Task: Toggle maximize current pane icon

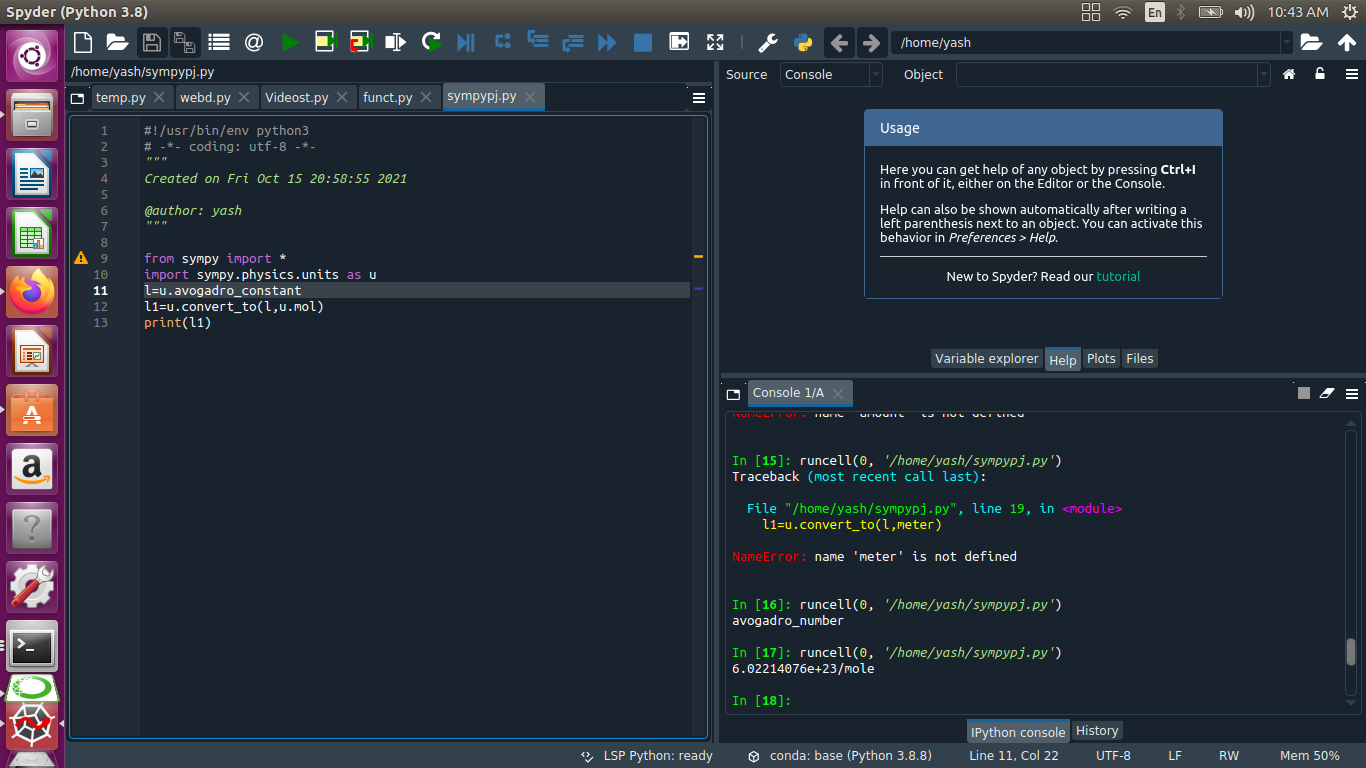Action: 715,42
